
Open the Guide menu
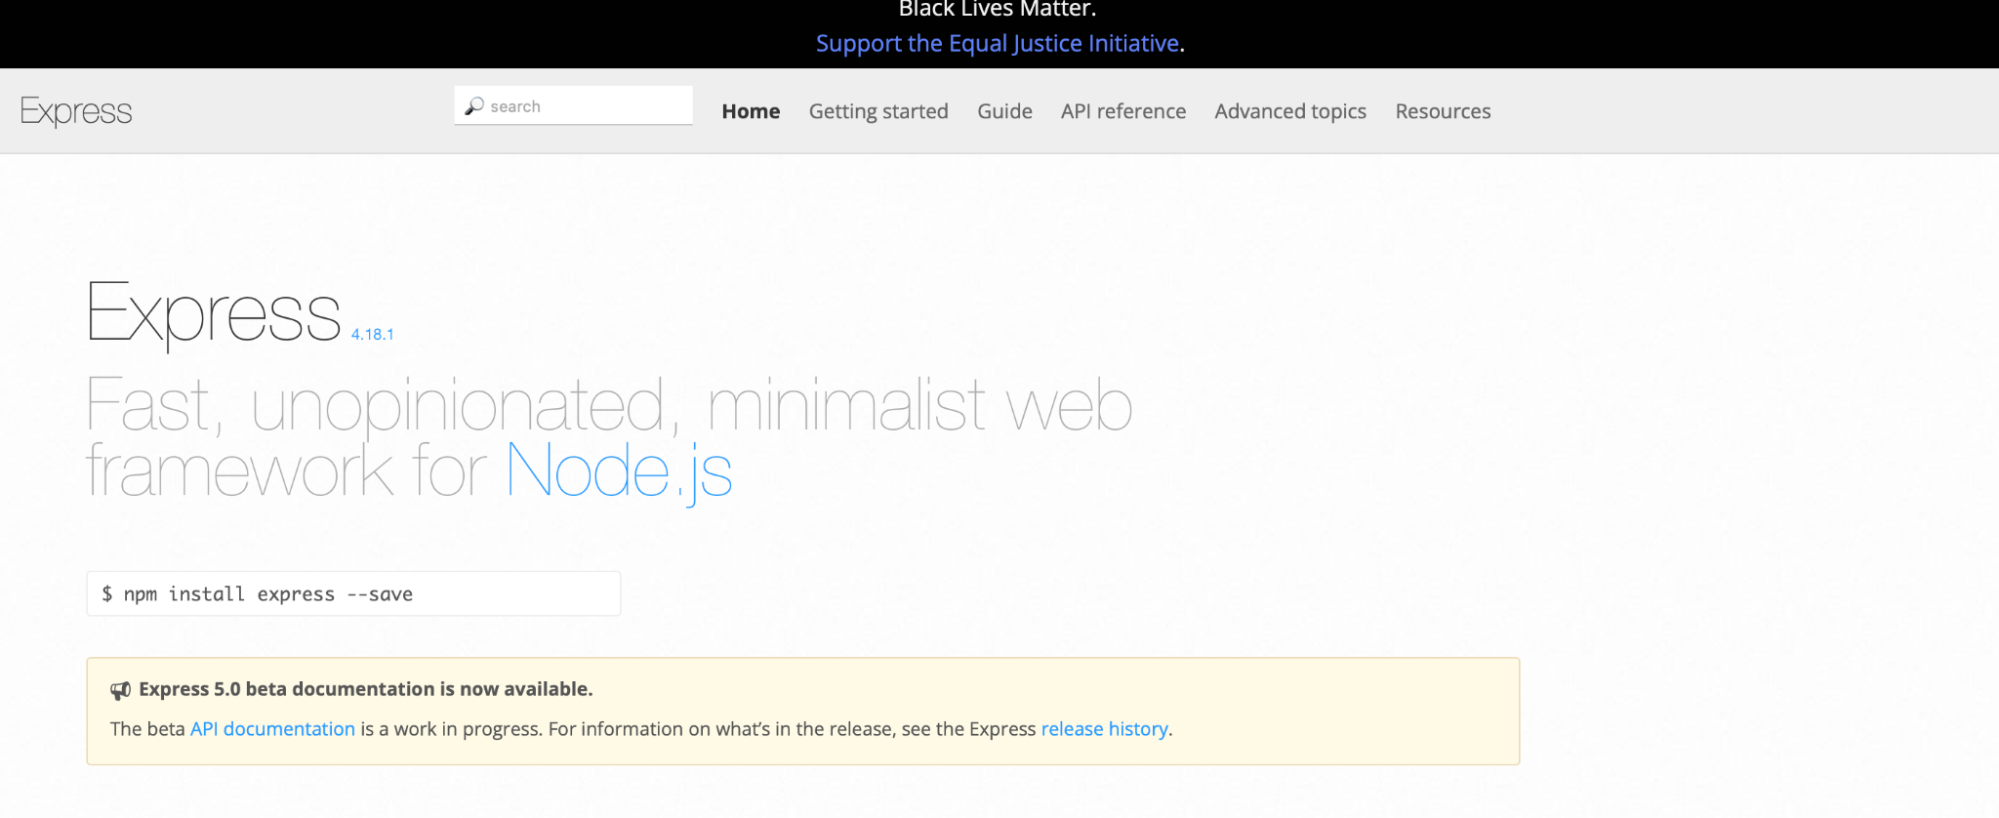coord(1005,111)
